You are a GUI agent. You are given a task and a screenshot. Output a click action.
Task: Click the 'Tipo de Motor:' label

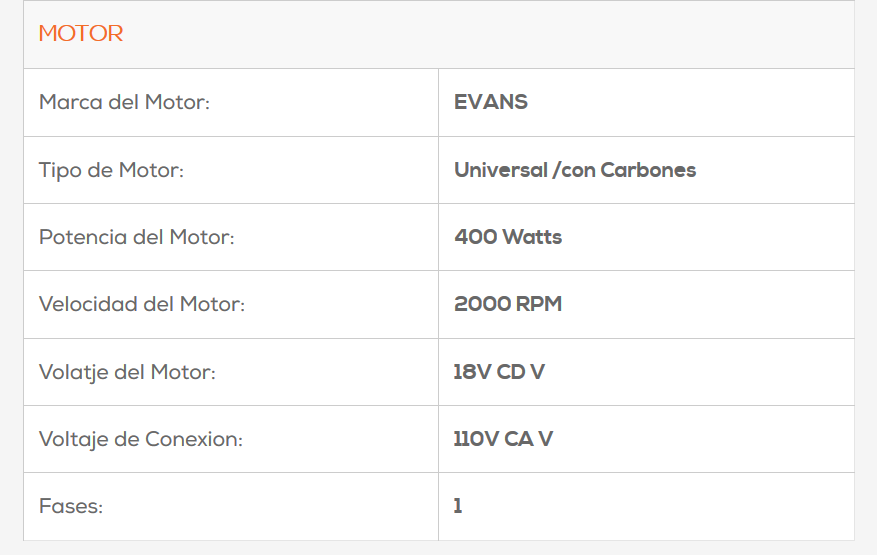[111, 170]
